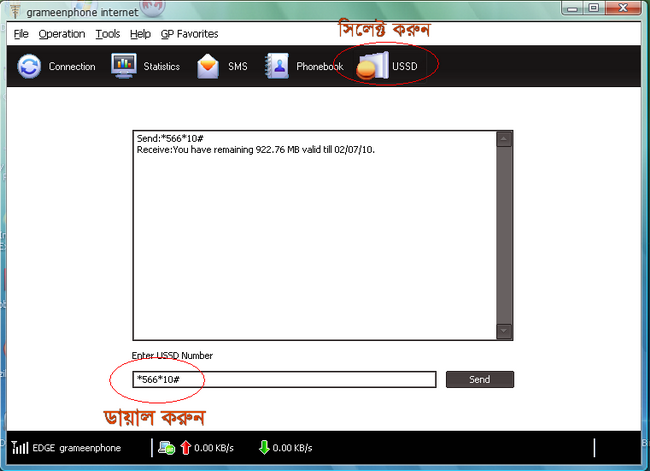Click the Connection label text
Image resolution: width=650 pixels, height=471 pixels.
tap(72, 66)
